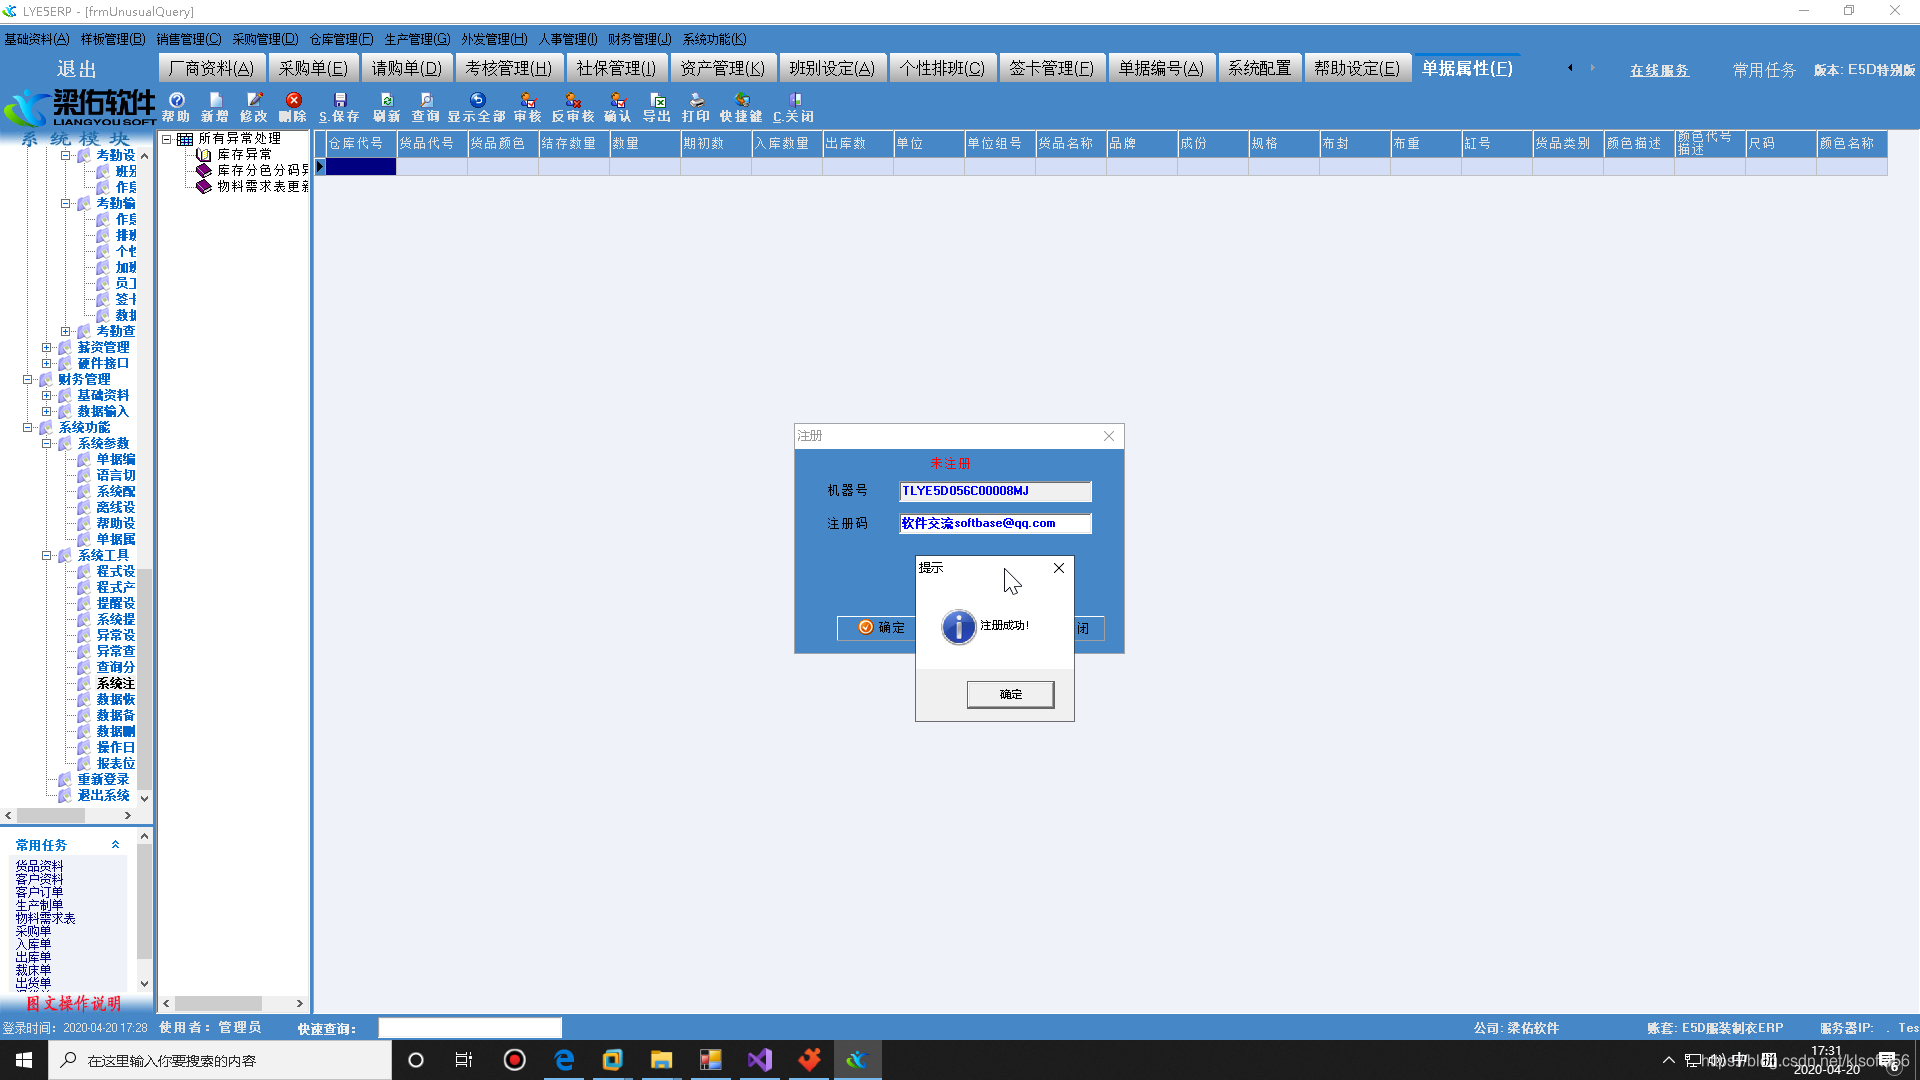Switch to the 采购单(E) tab
The height and width of the screenshot is (1080, 1920).
tap(313, 68)
